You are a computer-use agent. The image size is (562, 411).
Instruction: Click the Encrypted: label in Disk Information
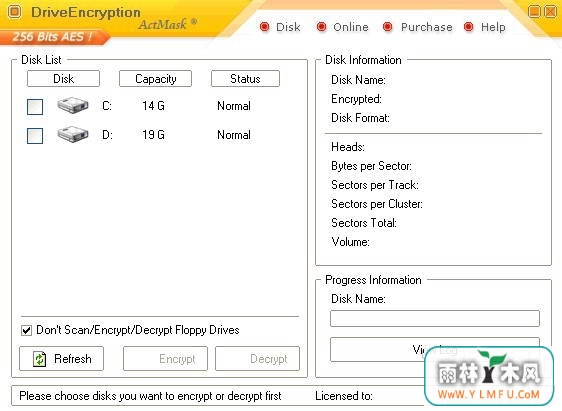(356, 99)
